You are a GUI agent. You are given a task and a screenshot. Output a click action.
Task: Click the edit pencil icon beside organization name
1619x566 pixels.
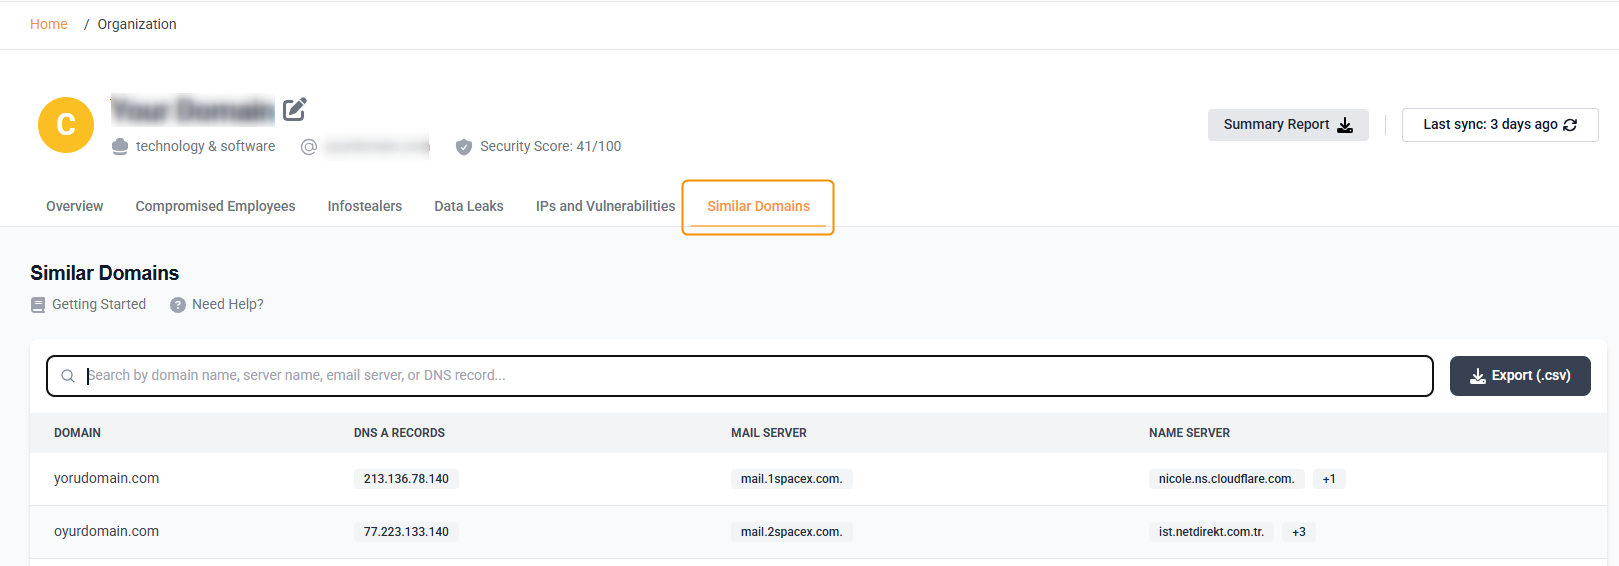click(x=294, y=109)
